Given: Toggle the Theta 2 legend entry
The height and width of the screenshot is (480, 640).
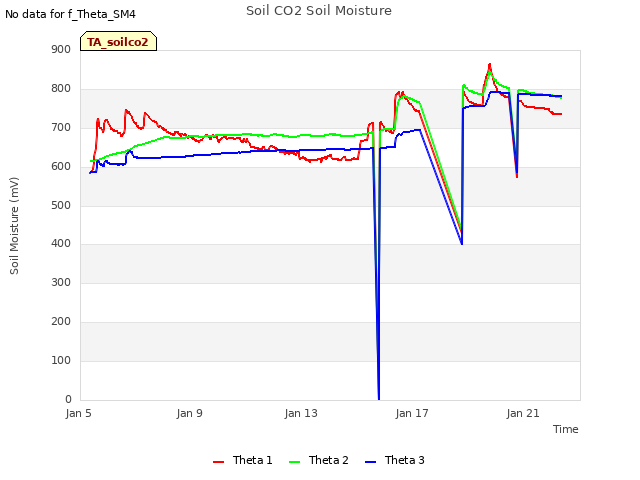Looking at the screenshot, I should [319, 460].
